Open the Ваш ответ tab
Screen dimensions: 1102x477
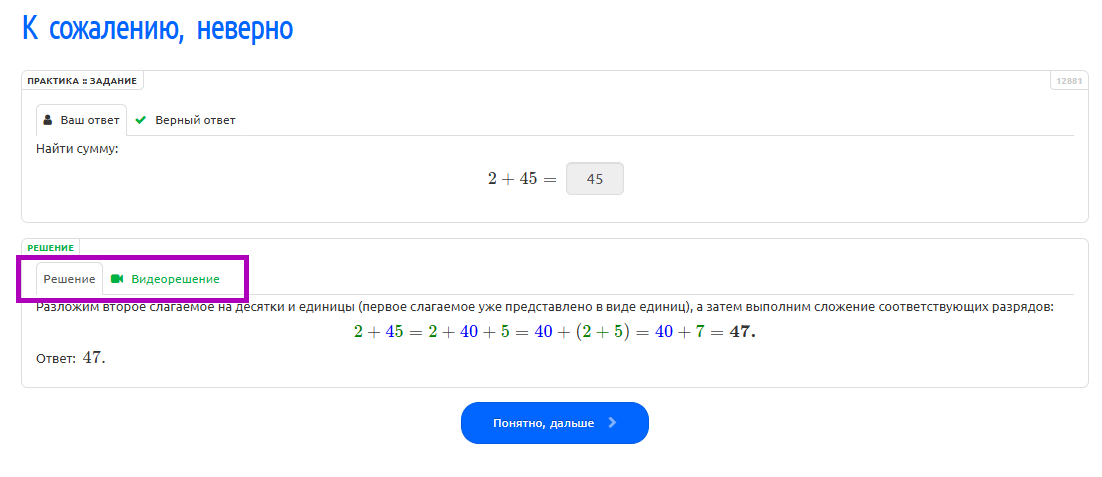[82, 120]
